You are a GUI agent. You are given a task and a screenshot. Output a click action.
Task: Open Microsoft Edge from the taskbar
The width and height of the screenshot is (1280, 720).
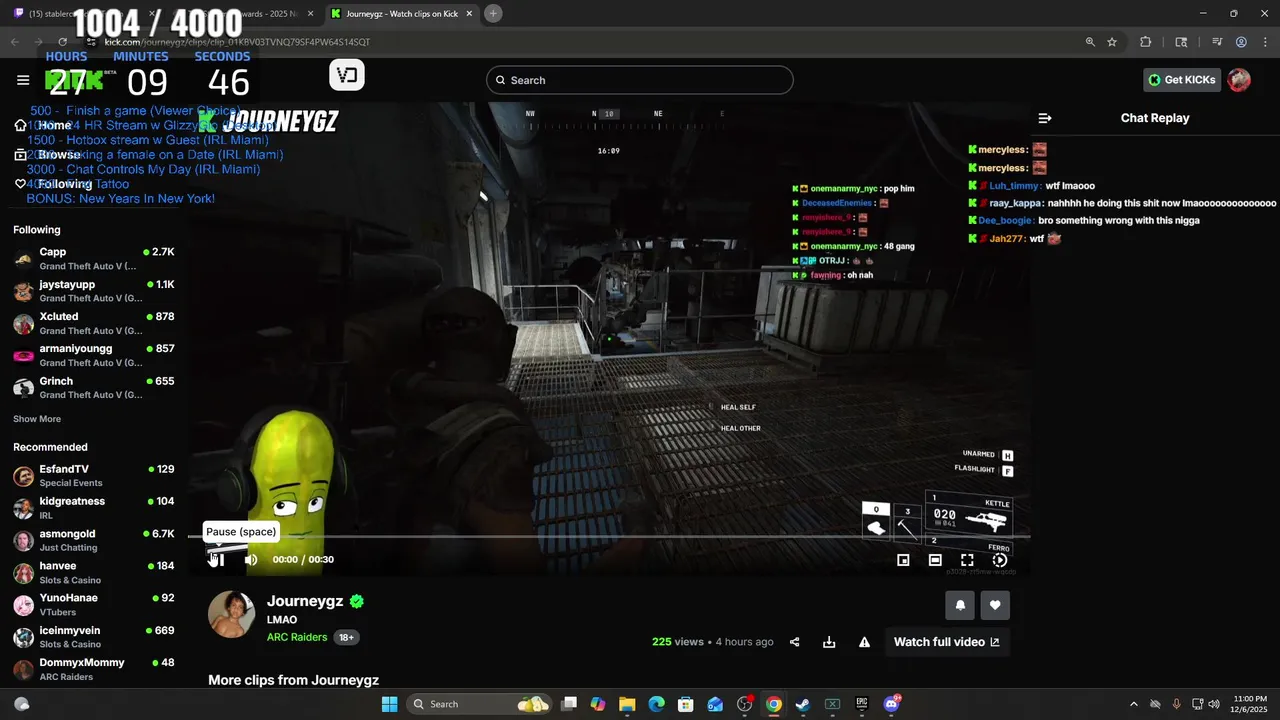656,704
